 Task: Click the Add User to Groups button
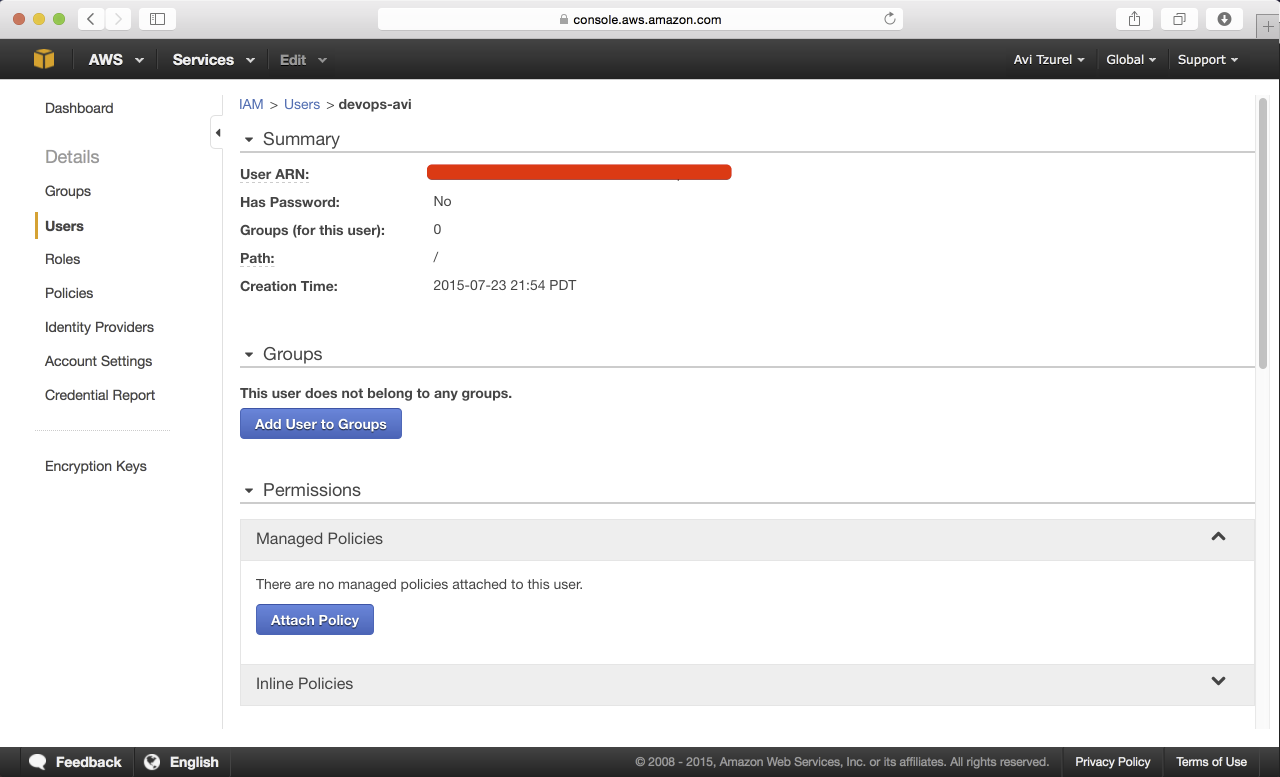pyautogui.click(x=321, y=424)
